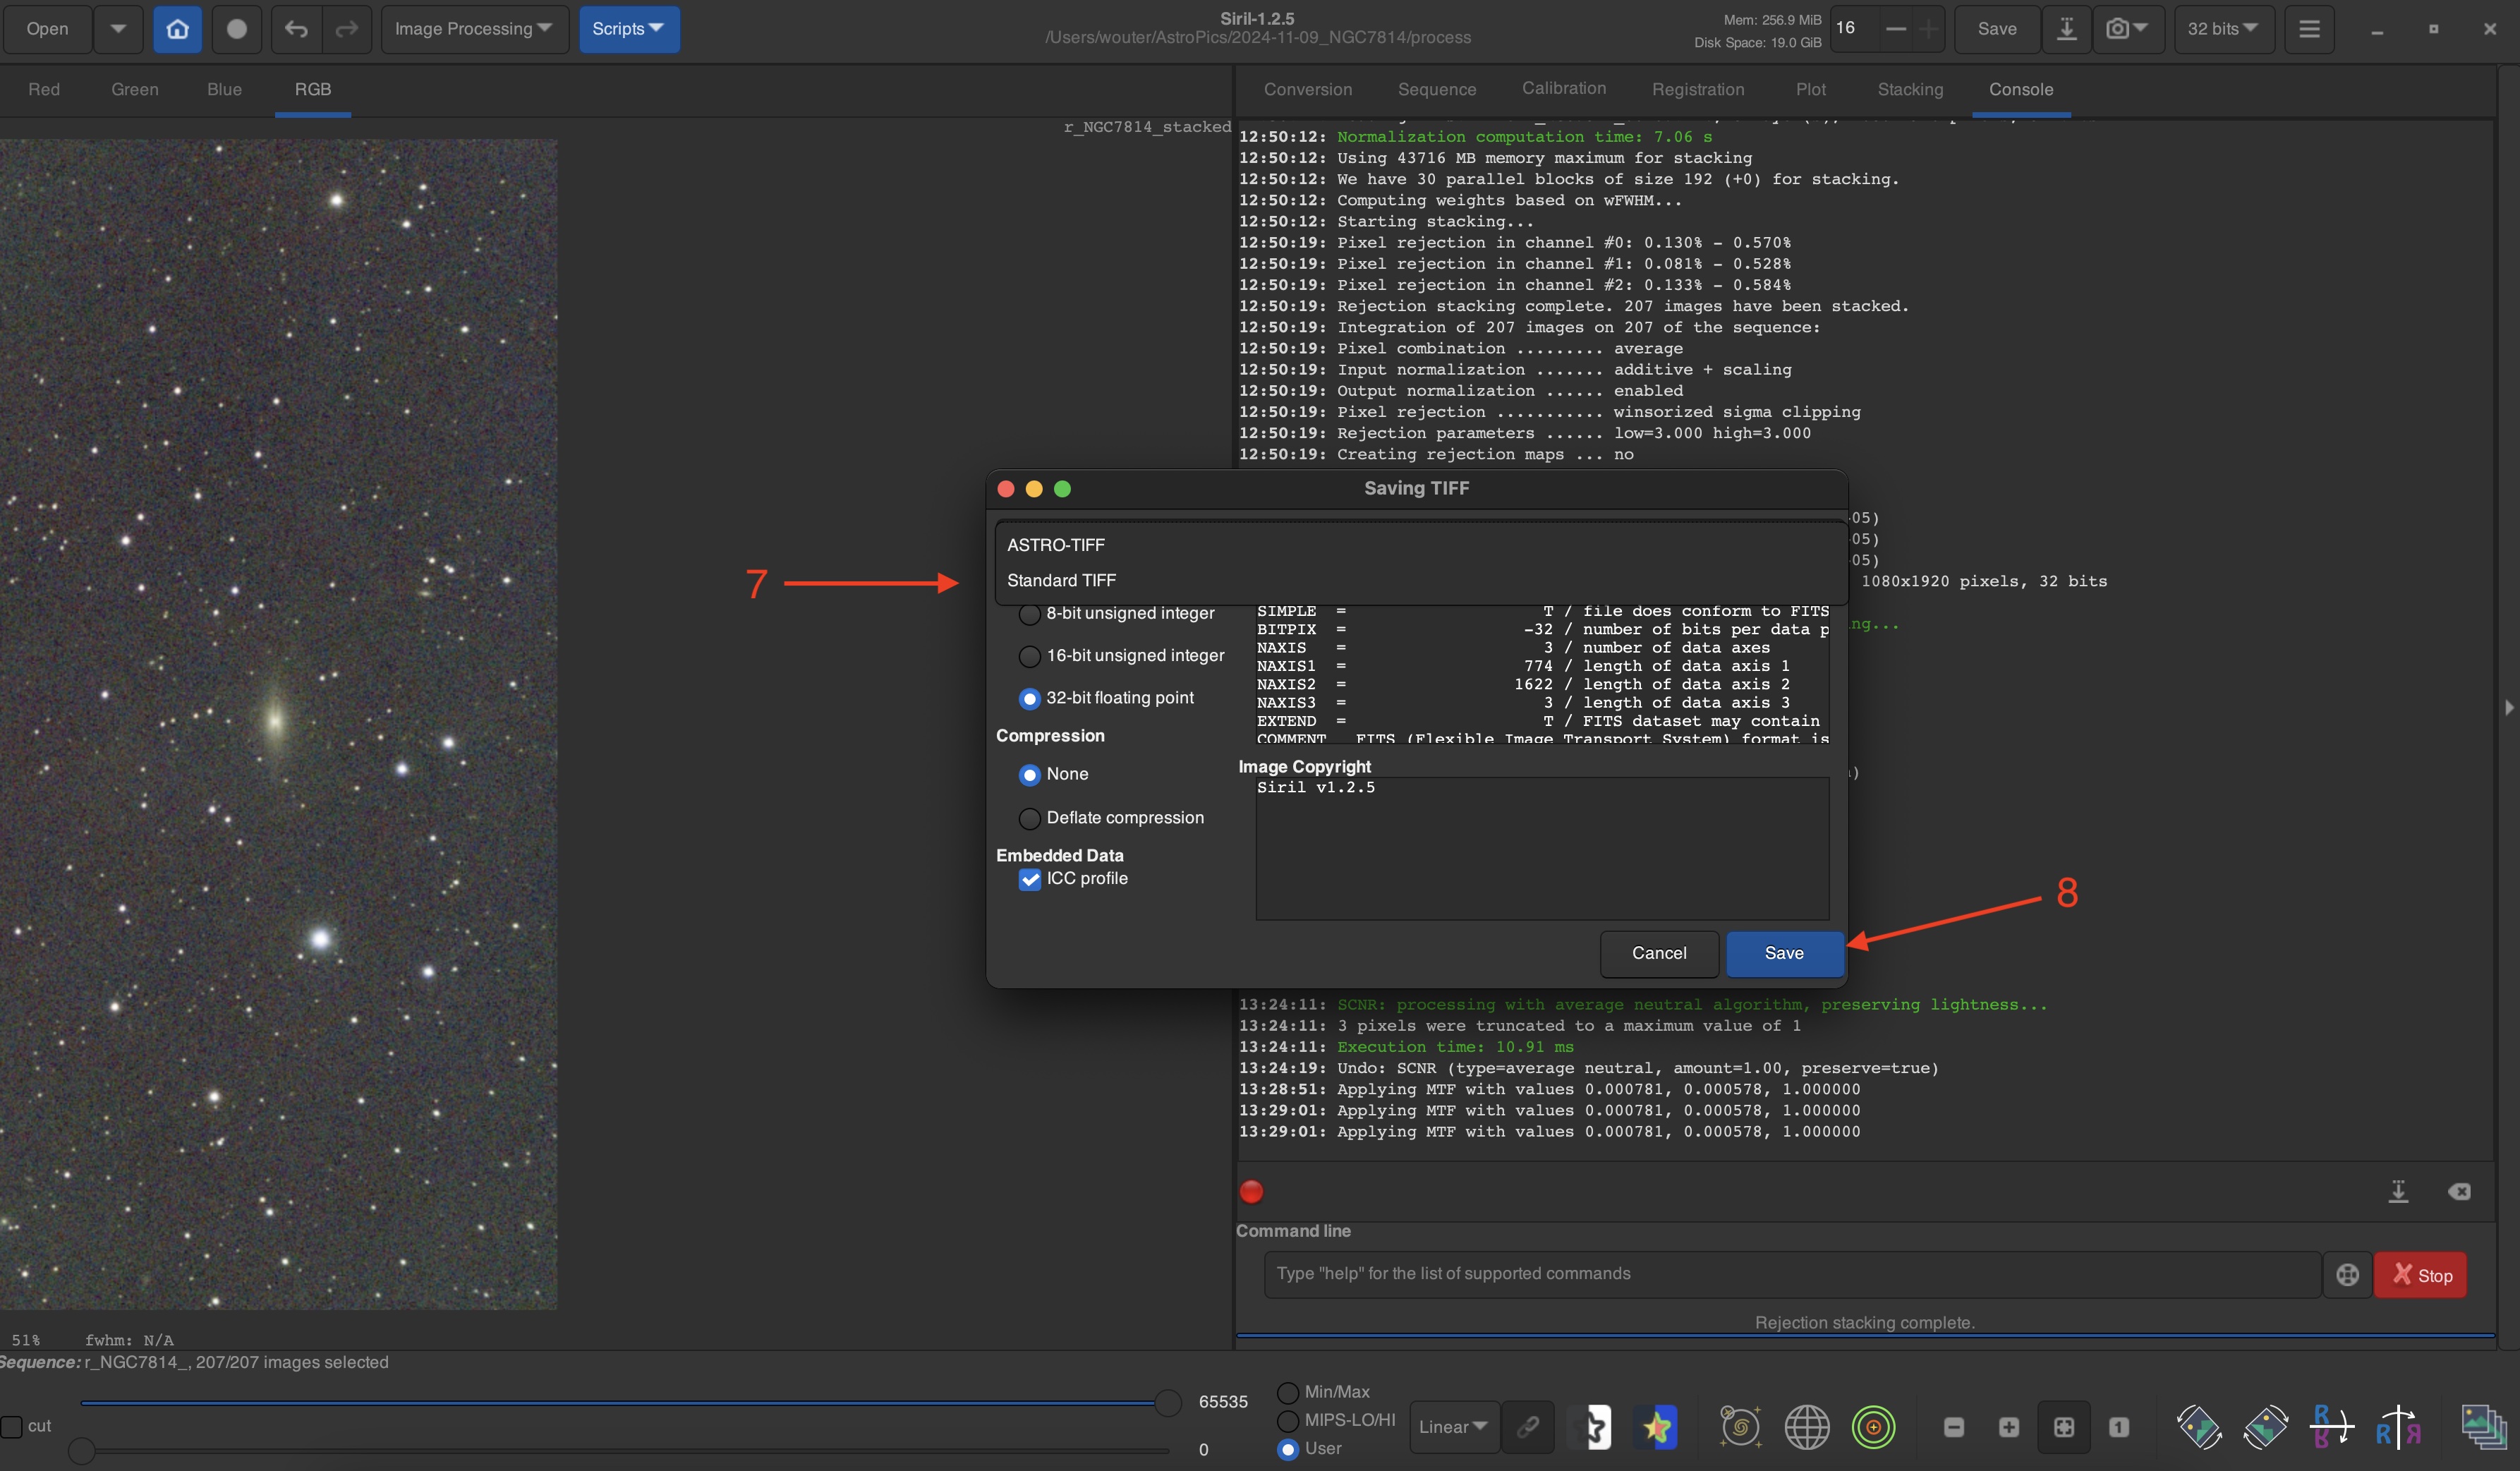Show the celestial grid globe icon
Viewport: 2520px width, 1471px height.
point(1807,1427)
